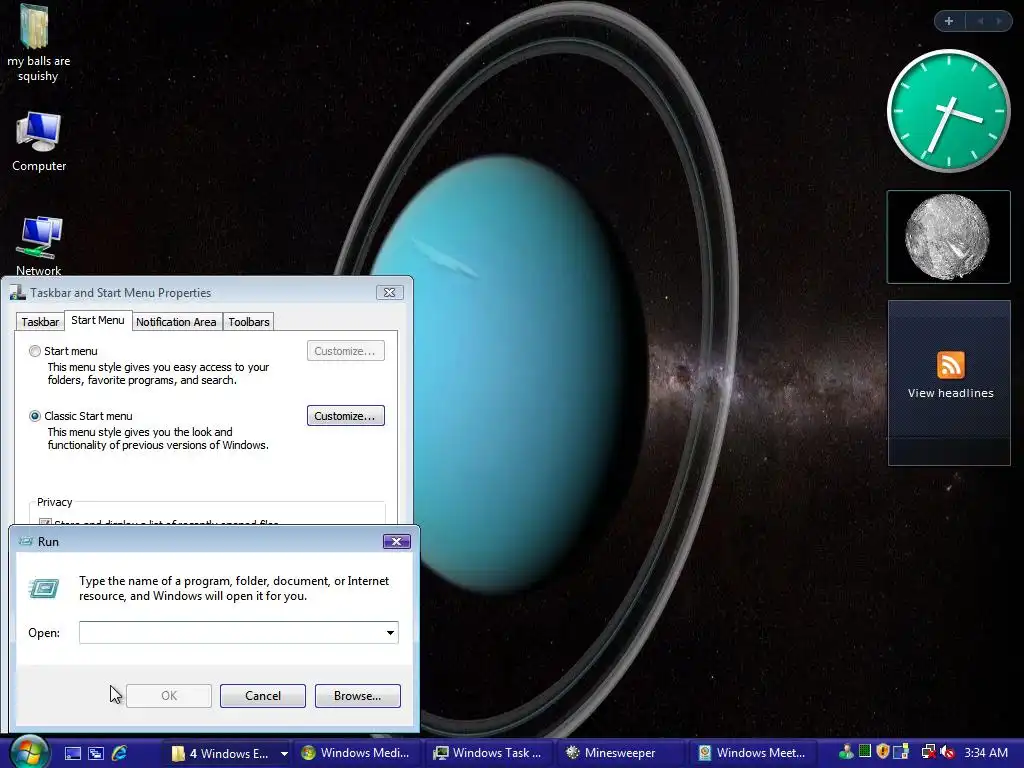This screenshot has width=1024, height=768.
Task: Switch to the Notification Area tab
Action: click(176, 322)
